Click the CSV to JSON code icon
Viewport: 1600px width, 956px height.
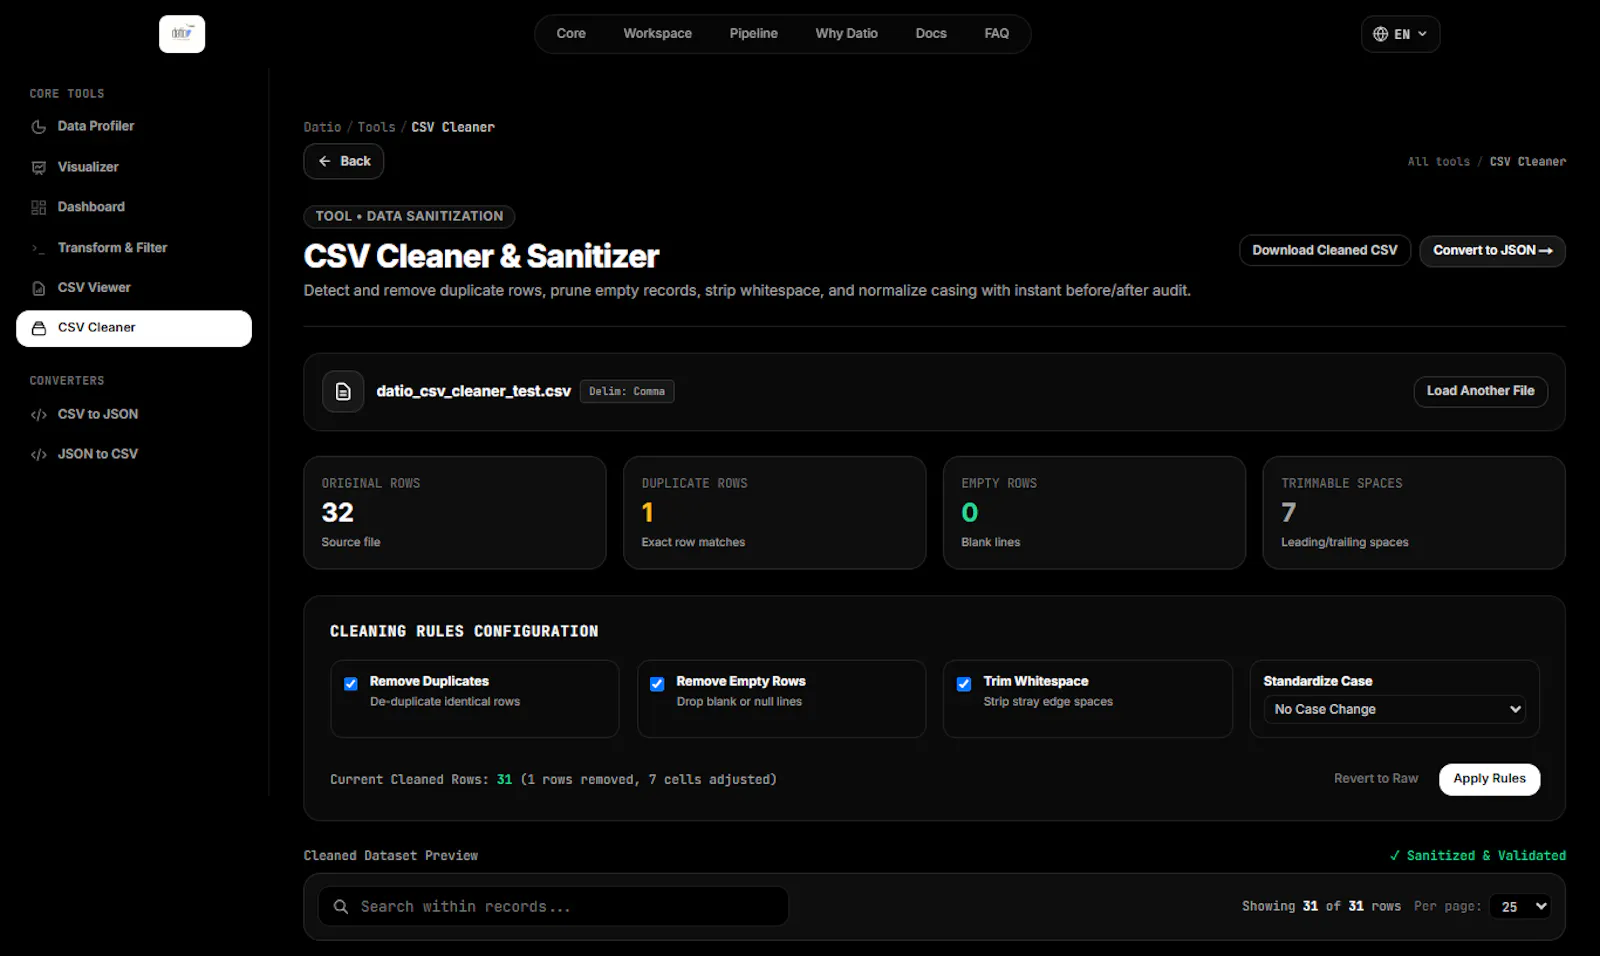39,415
